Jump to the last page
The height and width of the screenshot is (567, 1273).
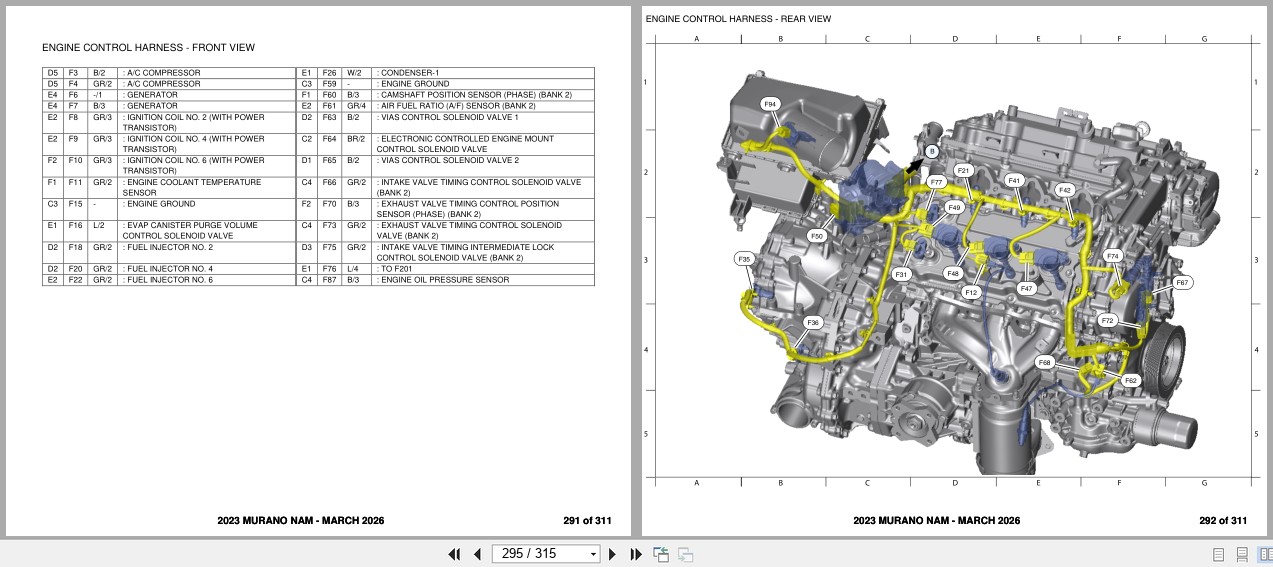(x=635, y=554)
